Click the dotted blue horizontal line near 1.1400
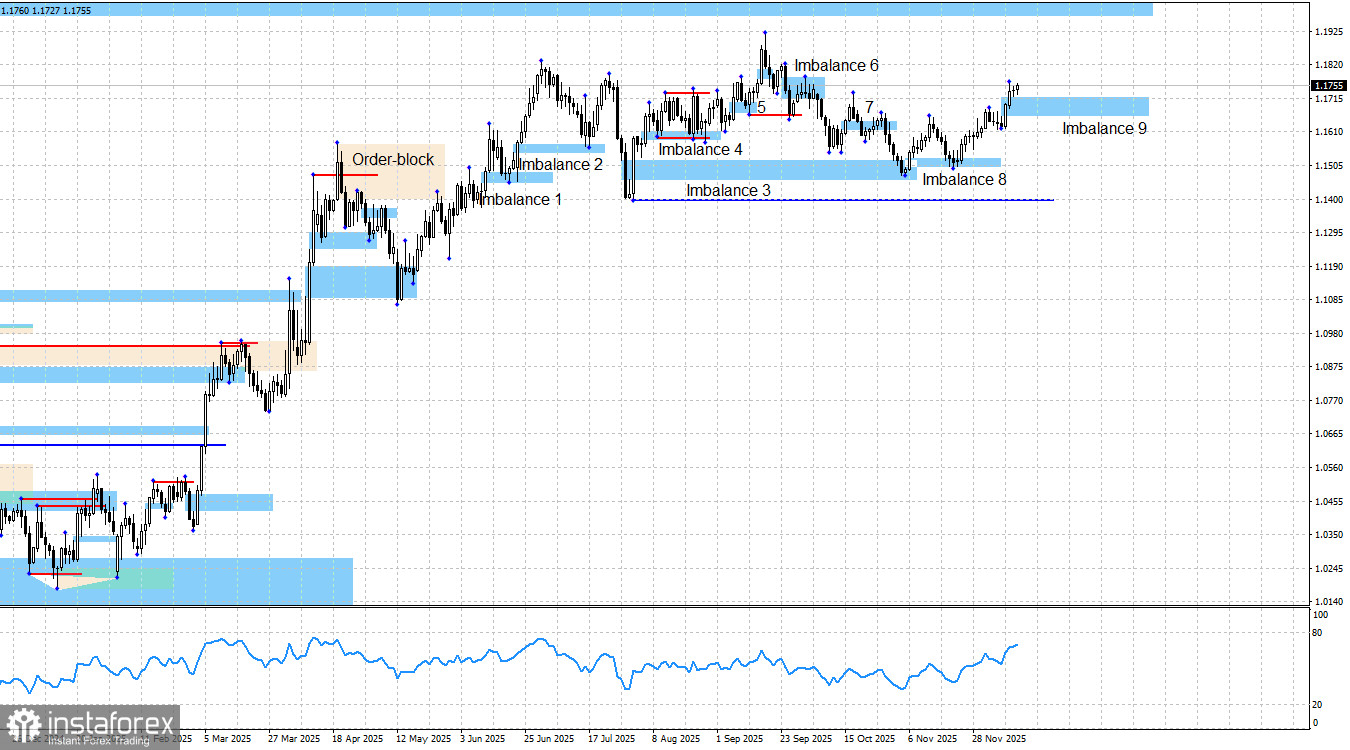 tap(843, 200)
